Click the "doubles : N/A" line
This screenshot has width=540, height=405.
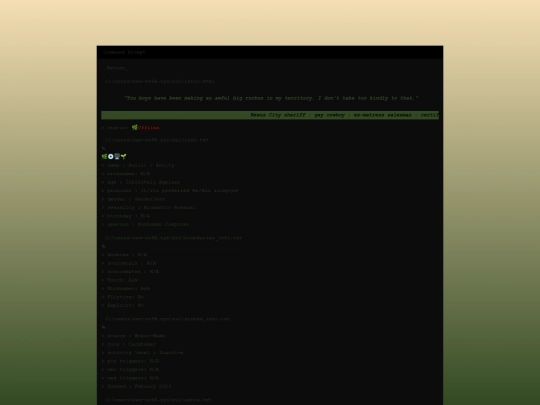[124, 255]
